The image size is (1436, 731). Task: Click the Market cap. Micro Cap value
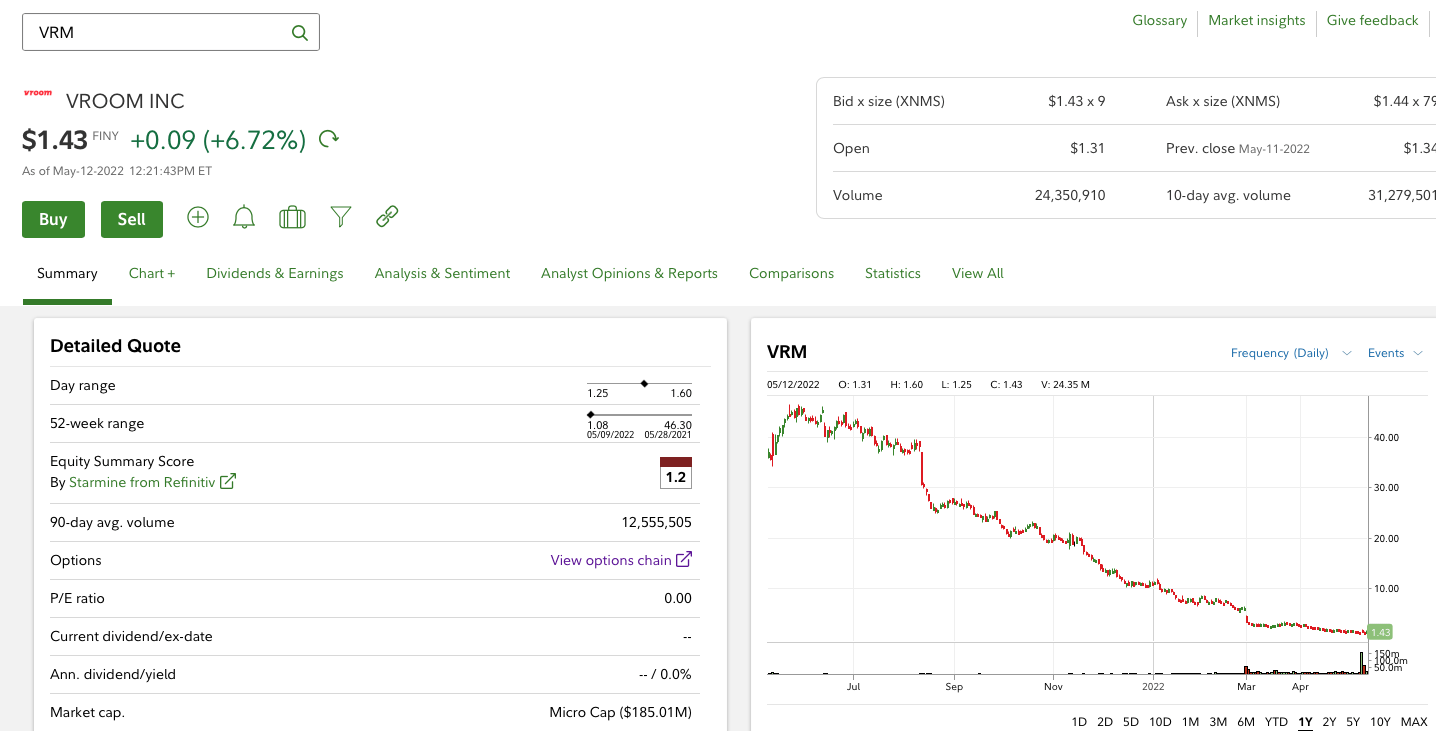click(620, 713)
